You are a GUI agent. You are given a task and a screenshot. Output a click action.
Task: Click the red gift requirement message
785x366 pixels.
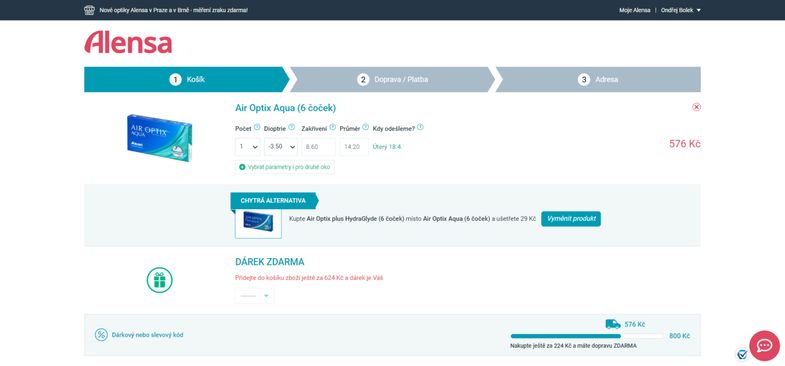point(309,277)
